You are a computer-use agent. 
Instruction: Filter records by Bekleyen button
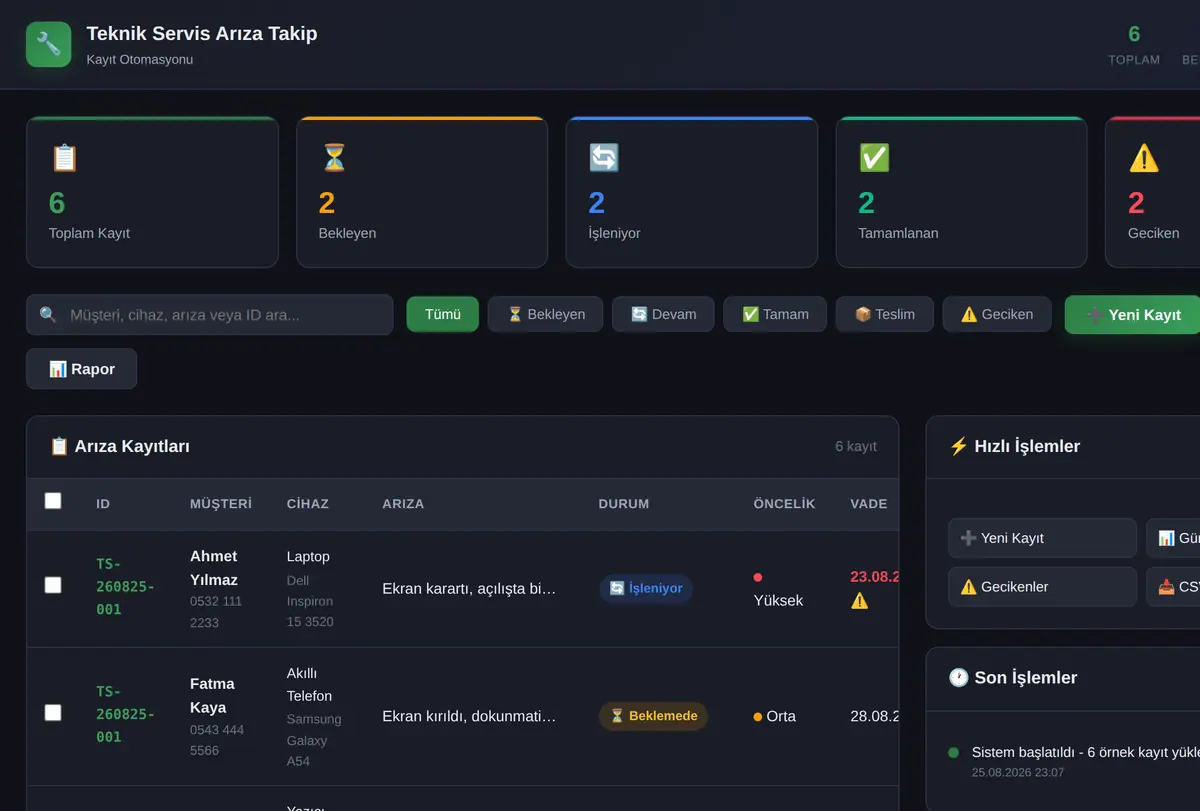point(546,314)
